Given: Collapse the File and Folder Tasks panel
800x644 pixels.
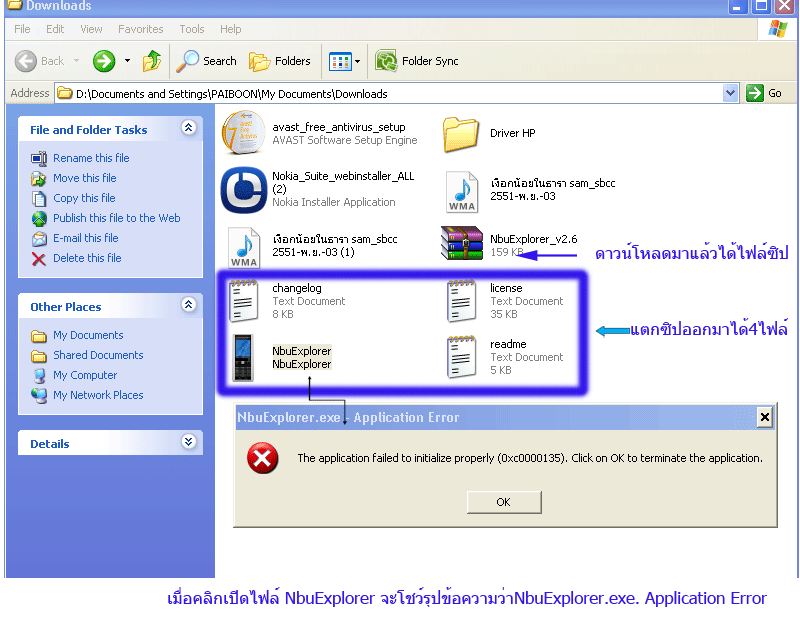Looking at the screenshot, I should 188,127.
